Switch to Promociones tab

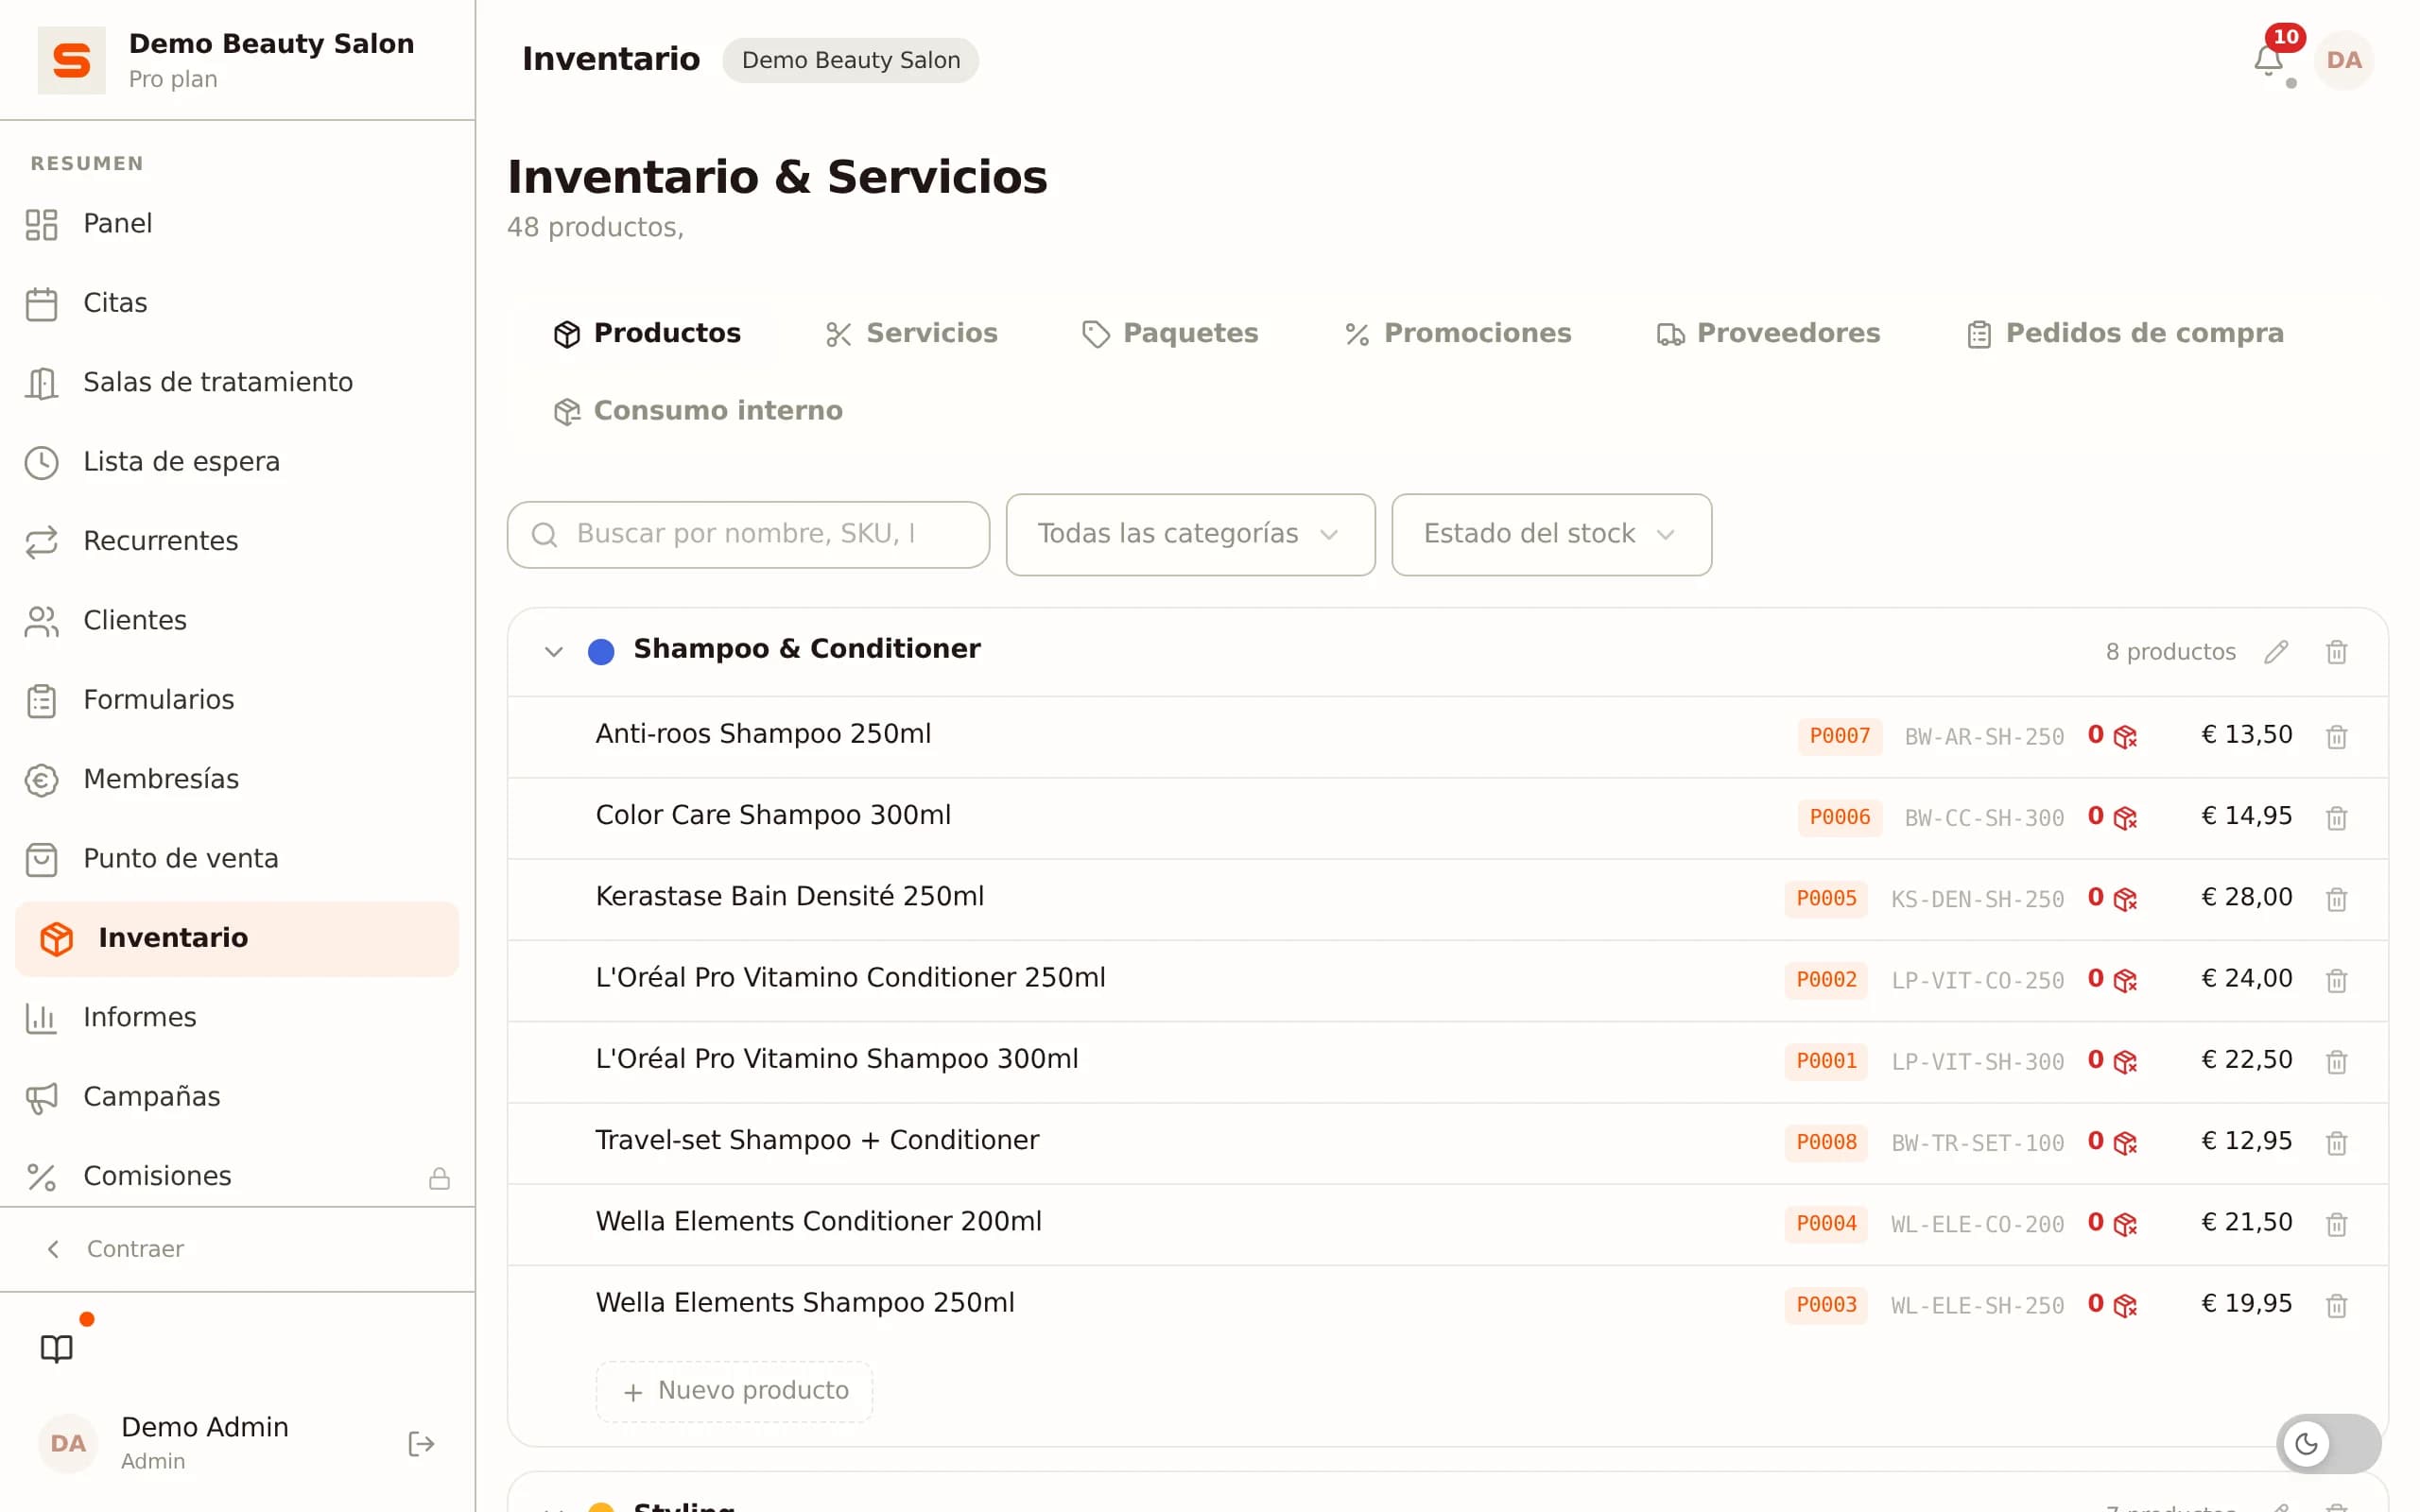pyautogui.click(x=1458, y=333)
